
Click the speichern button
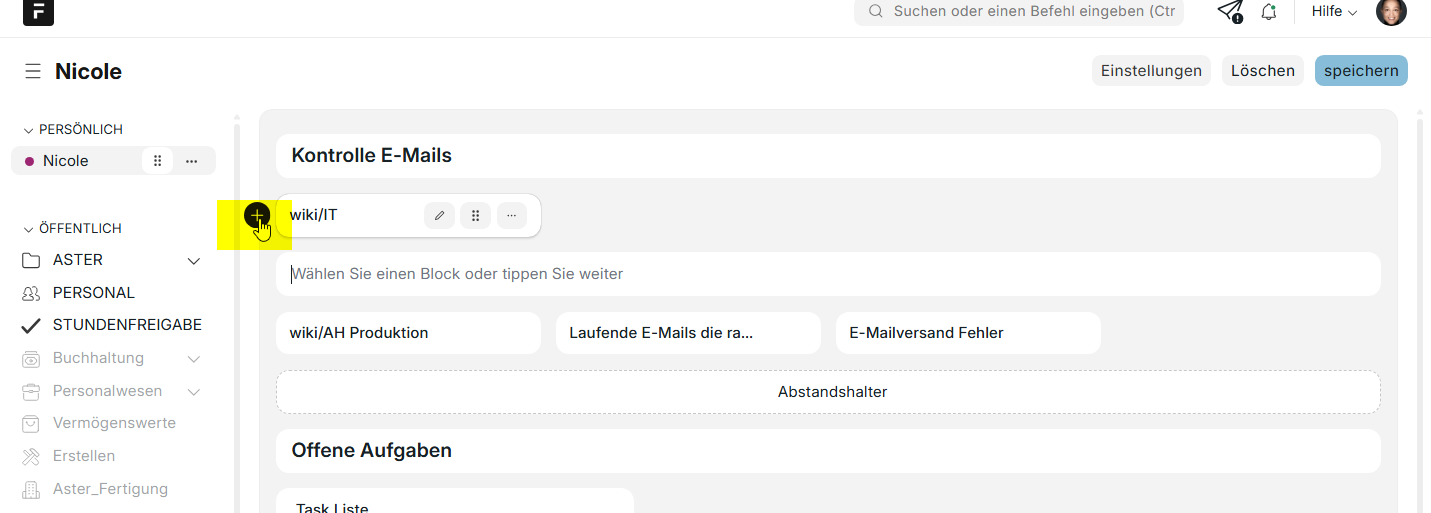(1360, 71)
